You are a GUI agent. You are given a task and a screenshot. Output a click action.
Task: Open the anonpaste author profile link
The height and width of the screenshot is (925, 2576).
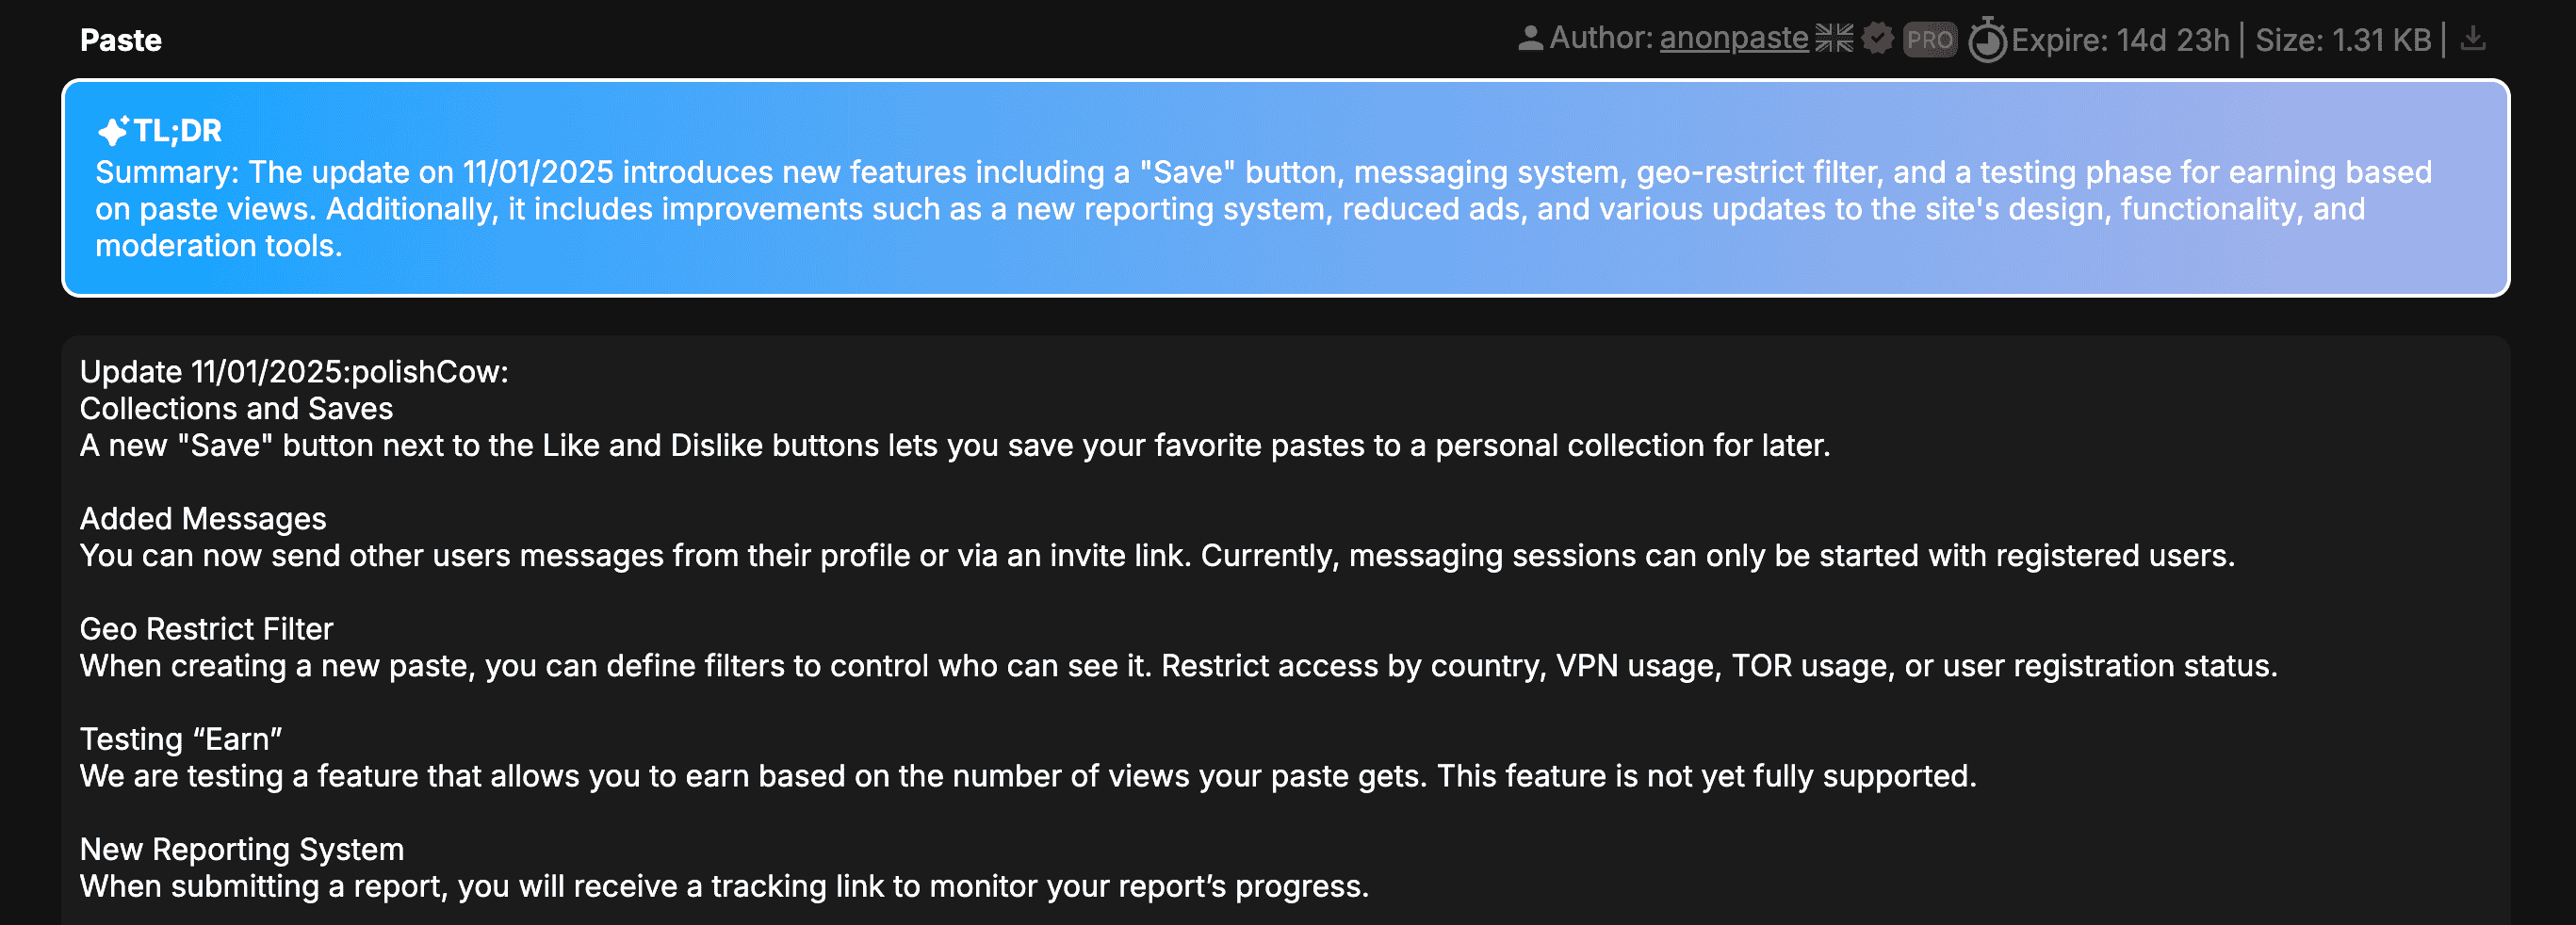1734,38
